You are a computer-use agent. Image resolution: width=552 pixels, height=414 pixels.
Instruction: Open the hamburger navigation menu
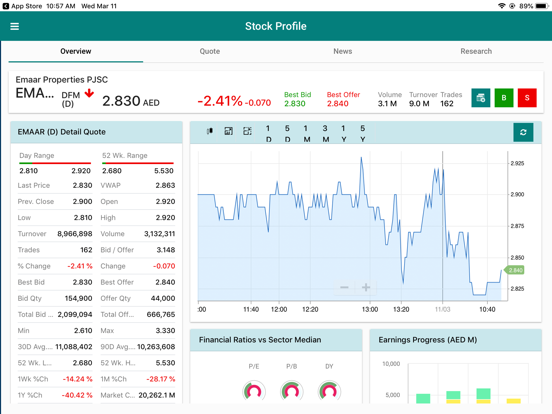14,26
